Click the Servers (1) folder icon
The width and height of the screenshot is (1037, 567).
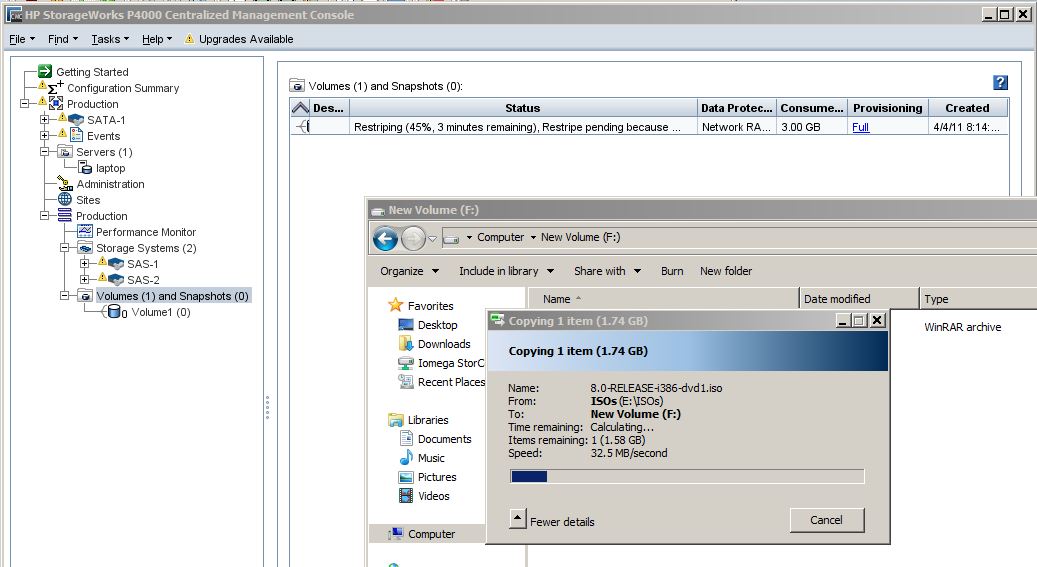pyautogui.click(x=65, y=152)
